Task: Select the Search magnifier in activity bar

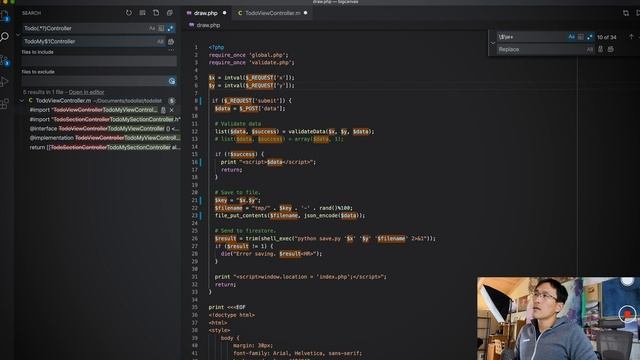Action: [x=4, y=37]
